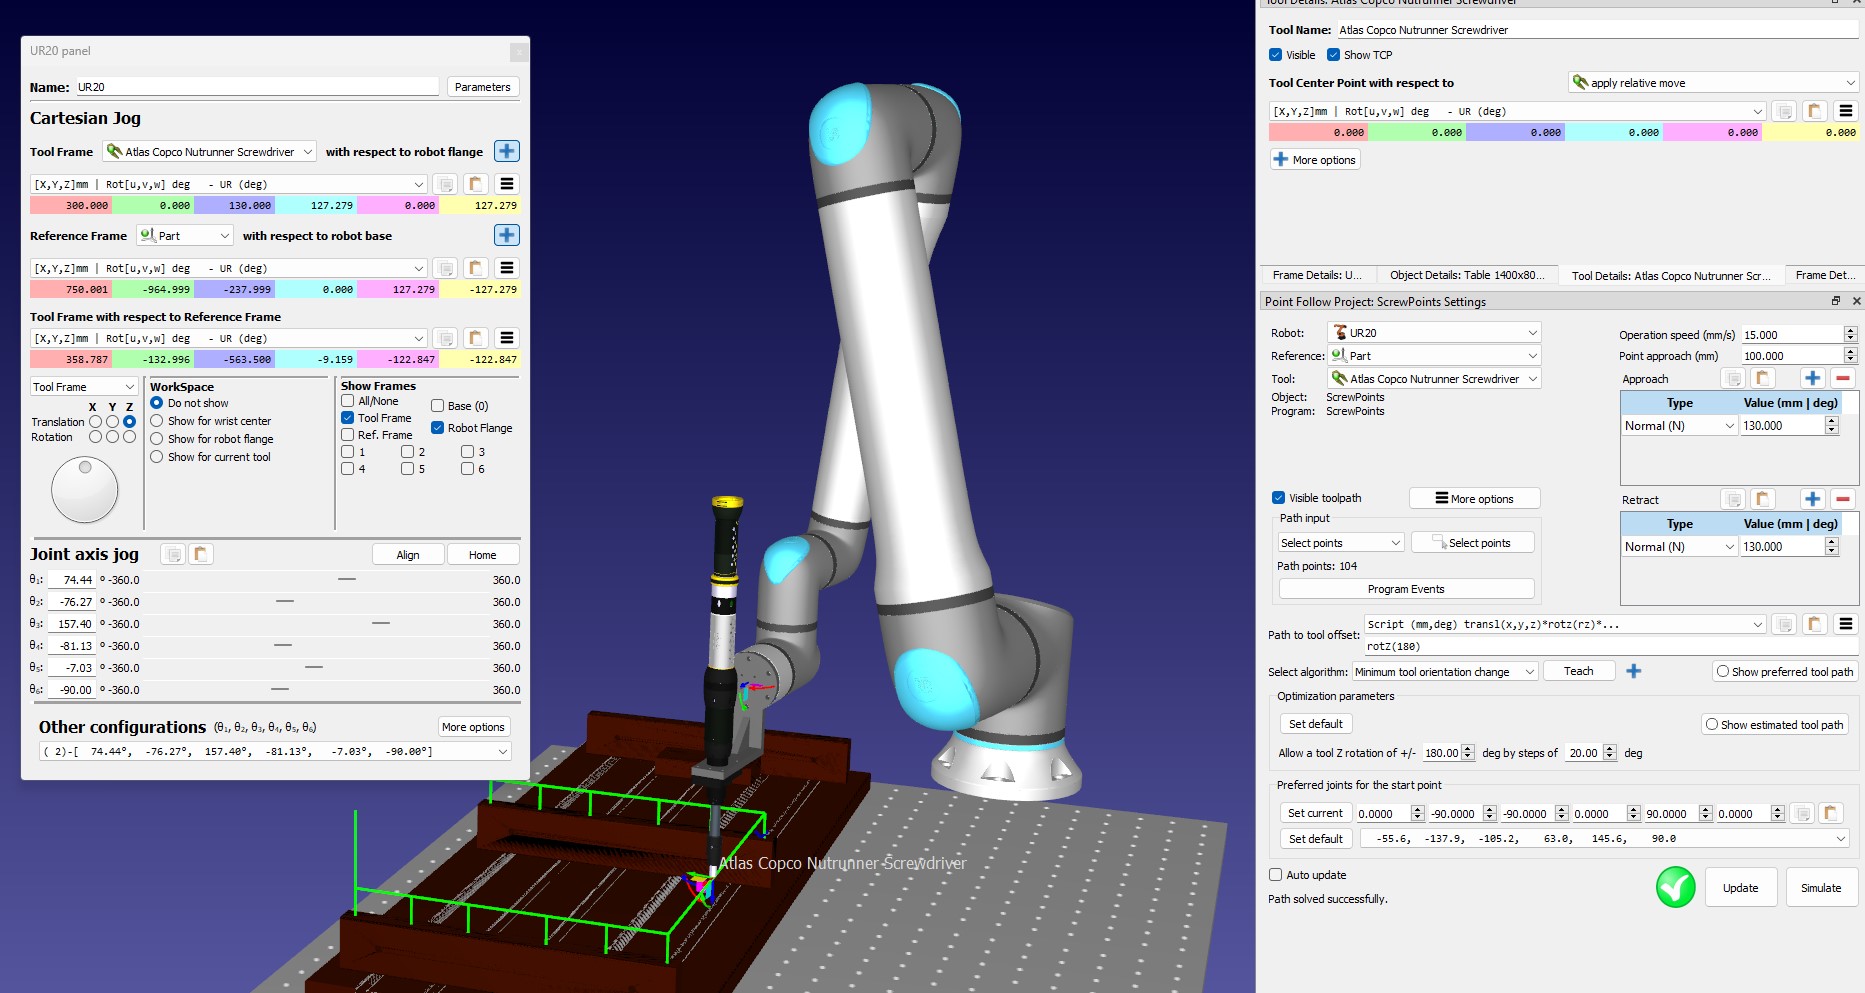Switch to Object Details: Table tab

pyautogui.click(x=1466, y=275)
